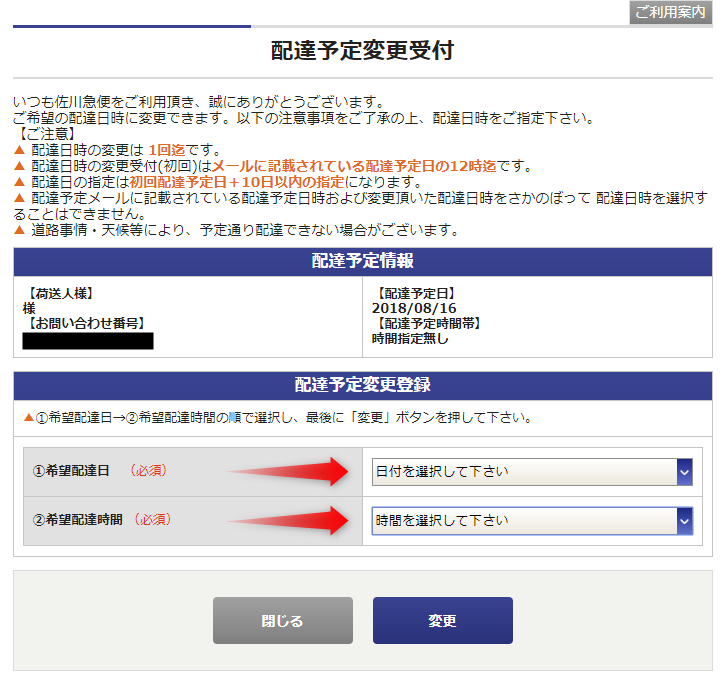
Task: Click warning triangle before ①希望配達日→② instruction
Action: pos(28,418)
